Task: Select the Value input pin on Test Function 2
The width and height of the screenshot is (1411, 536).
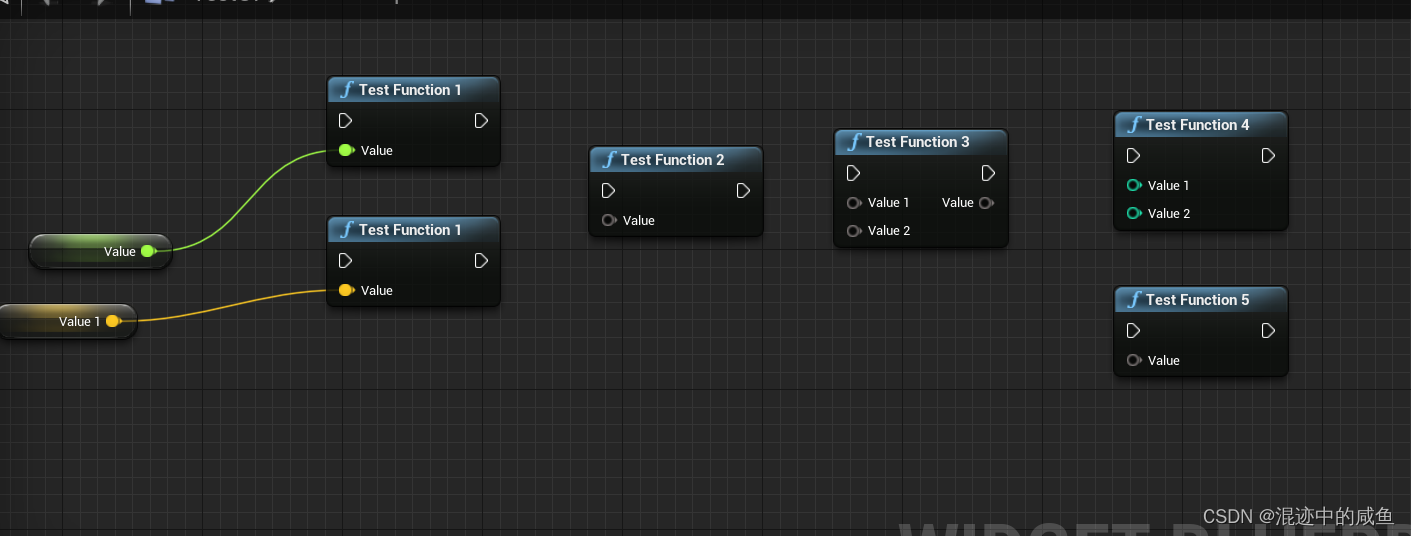Action: click(x=609, y=220)
